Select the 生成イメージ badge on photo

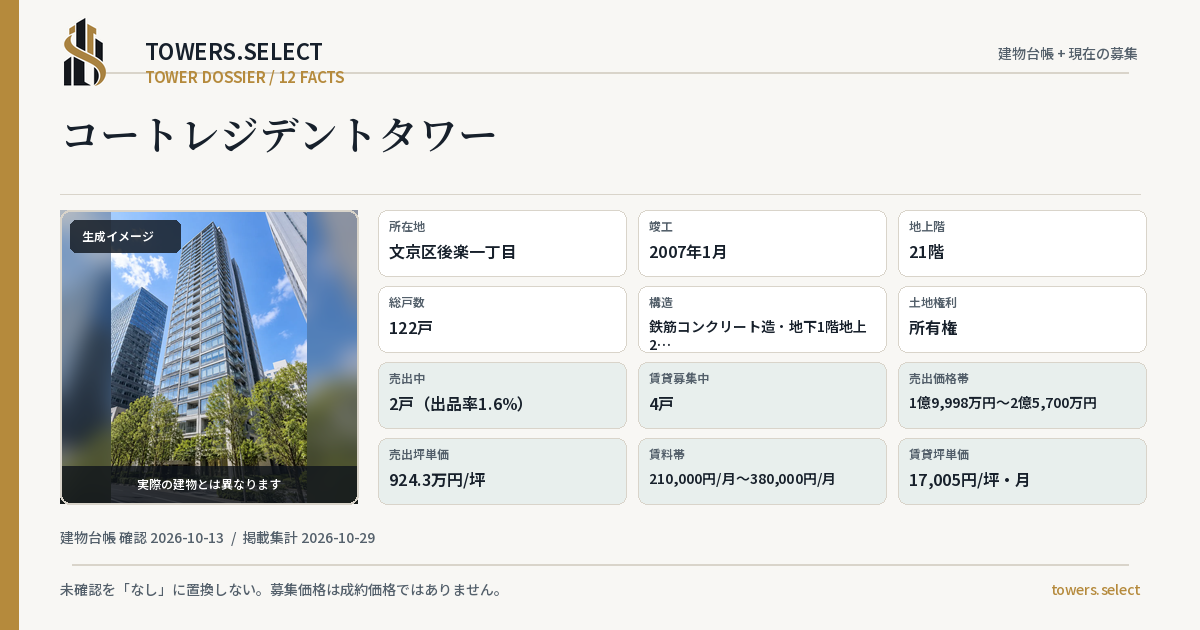tap(125, 236)
